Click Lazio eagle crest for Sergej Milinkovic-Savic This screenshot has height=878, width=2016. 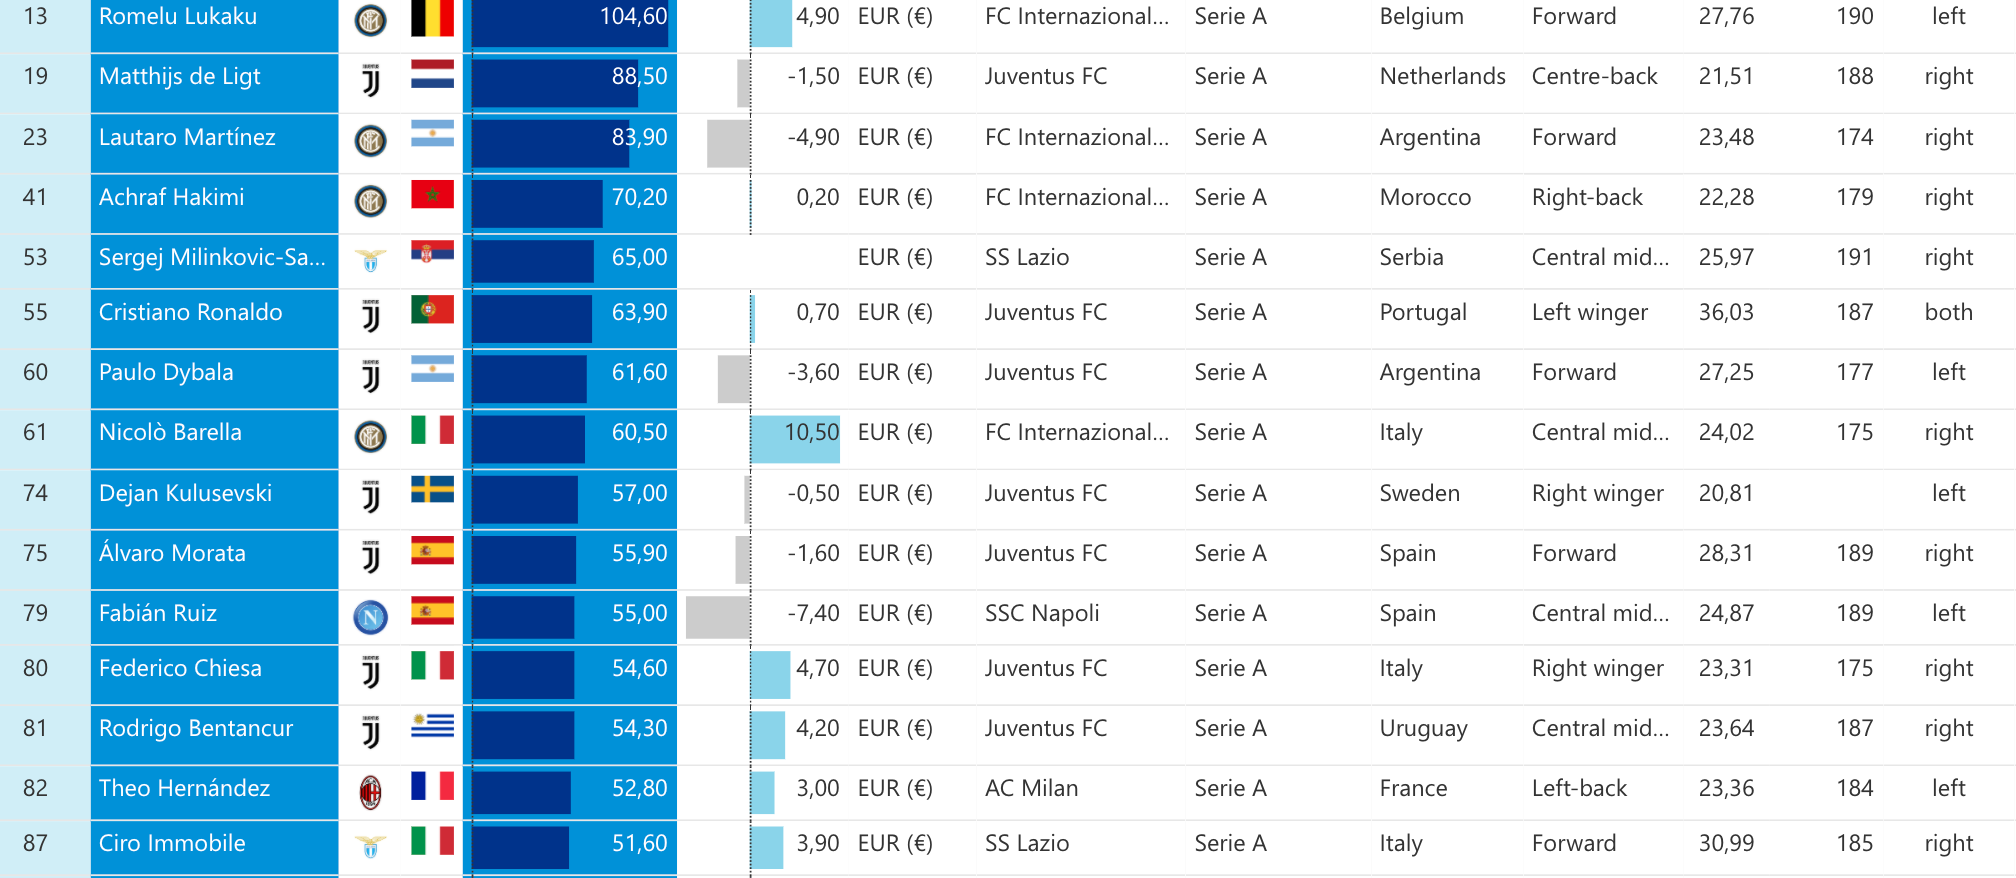click(x=370, y=260)
